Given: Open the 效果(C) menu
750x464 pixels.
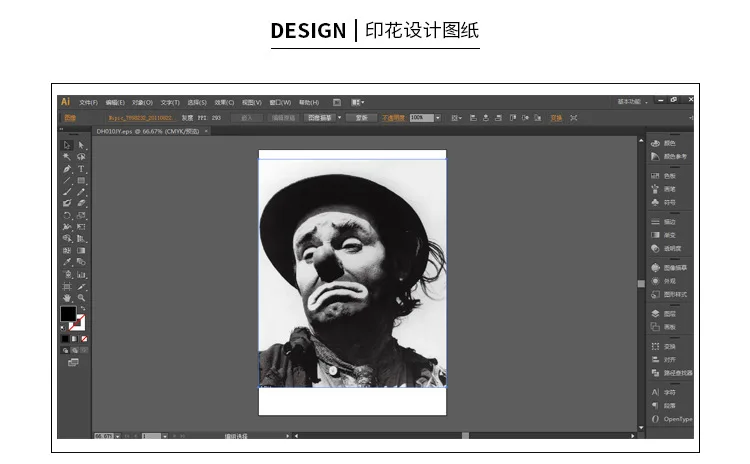Looking at the screenshot, I should click(x=224, y=102).
